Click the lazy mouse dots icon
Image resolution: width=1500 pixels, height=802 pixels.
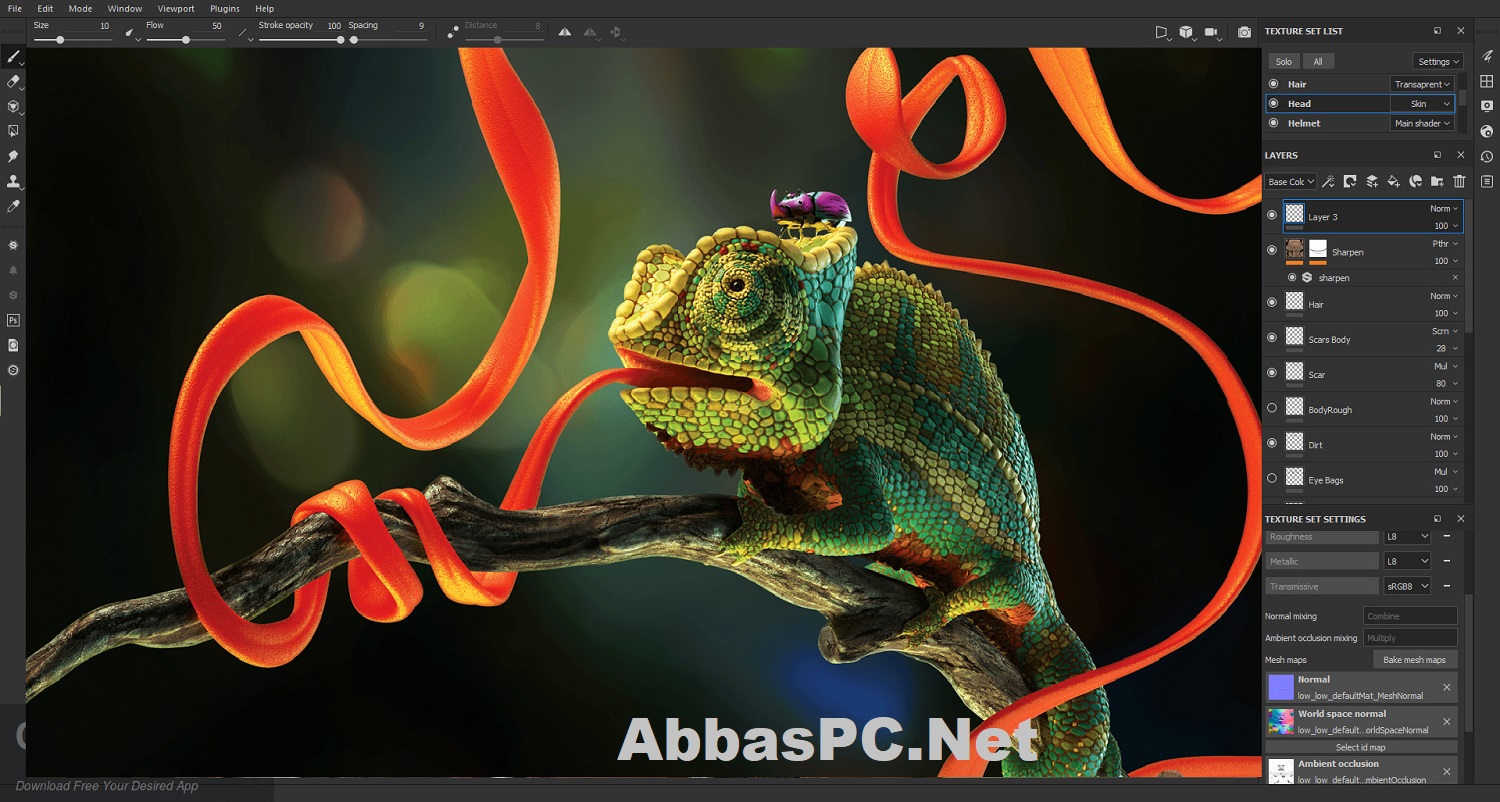pos(453,32)
